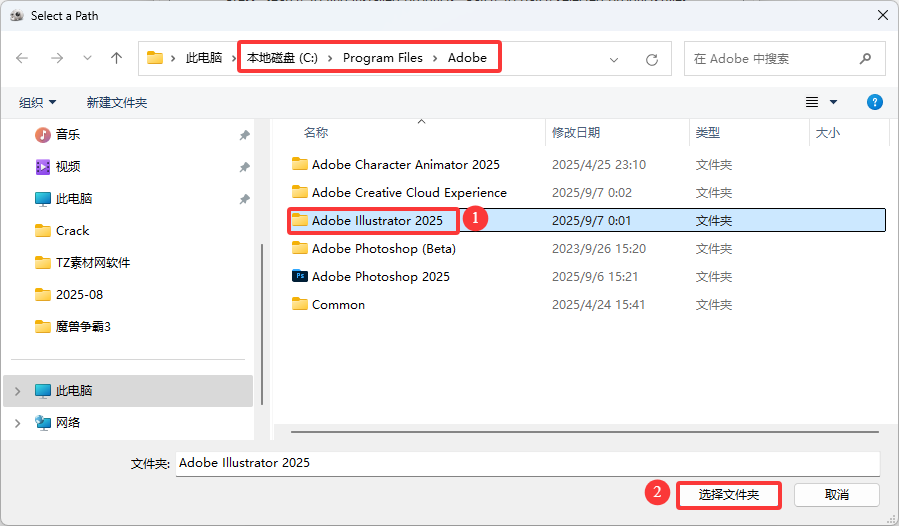Open pinned 此电脑 in quick access
The height and width of the screenshot is (526, 899).
(74, 199)
